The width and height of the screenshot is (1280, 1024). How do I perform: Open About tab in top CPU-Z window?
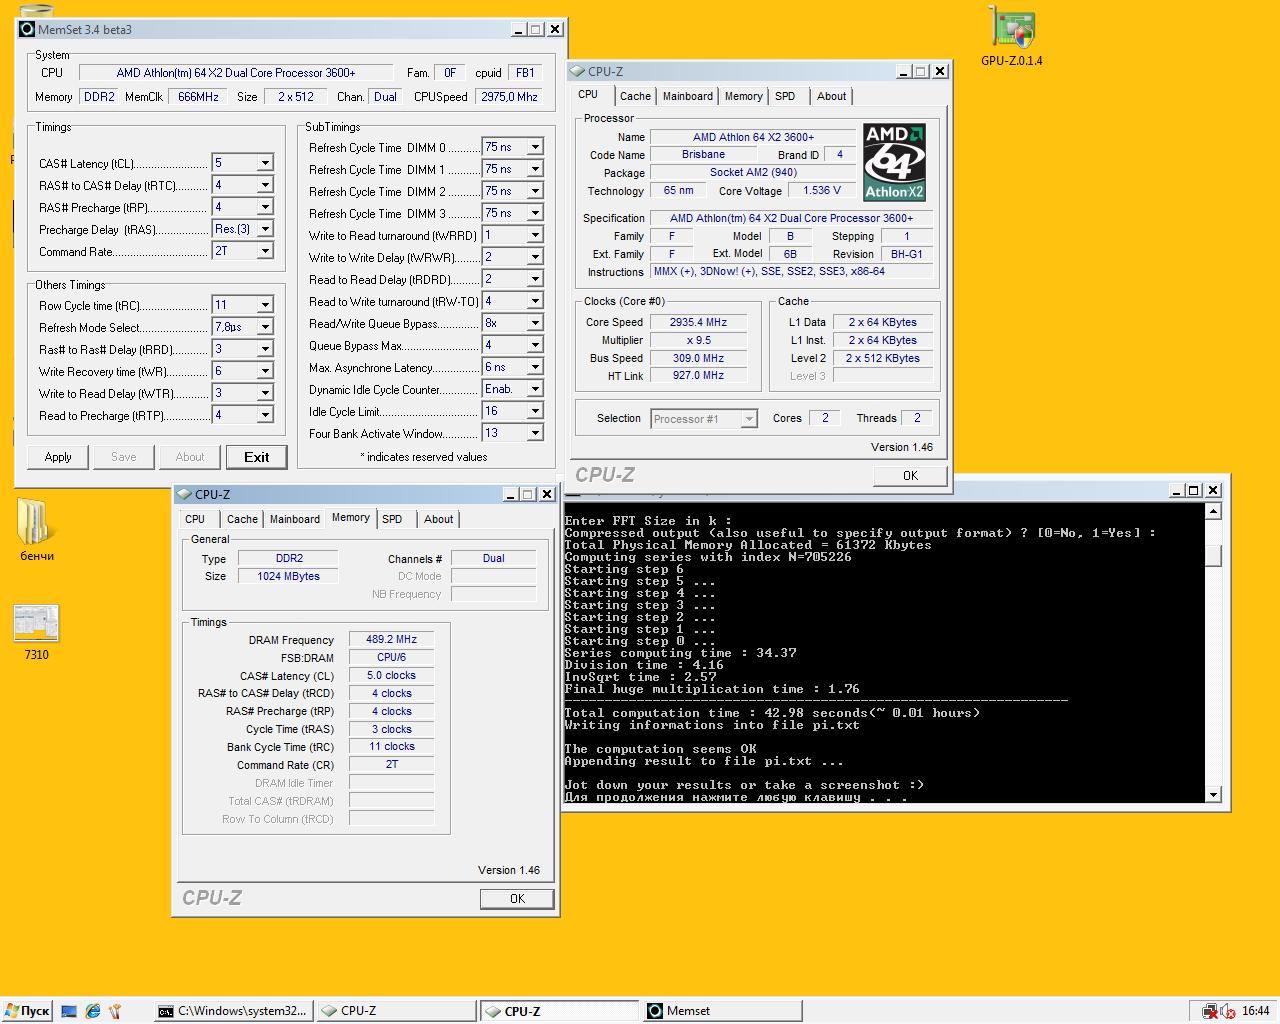coord(831,96)
